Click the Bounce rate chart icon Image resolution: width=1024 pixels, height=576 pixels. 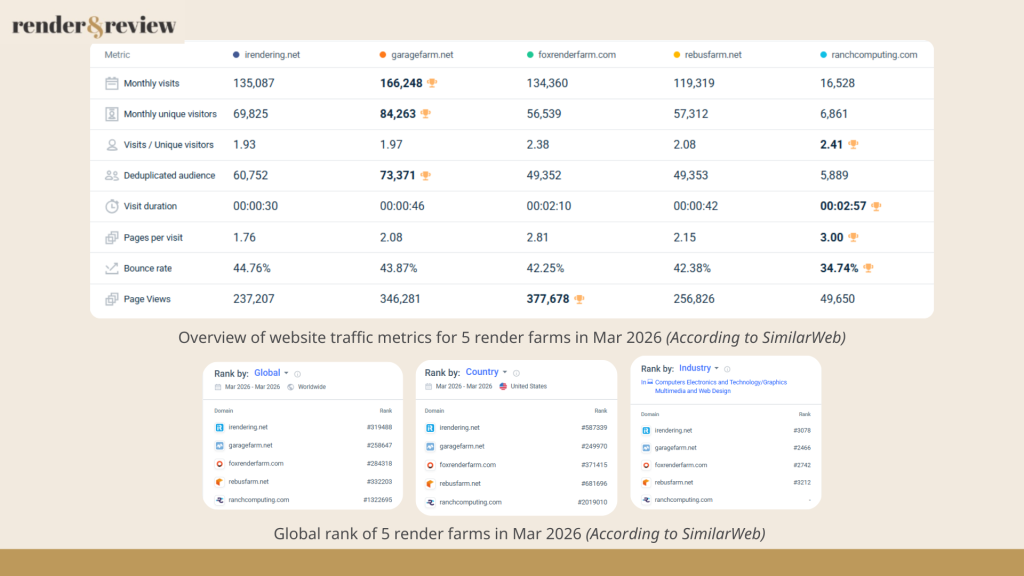pyautogui.click(x=112, y=268)
